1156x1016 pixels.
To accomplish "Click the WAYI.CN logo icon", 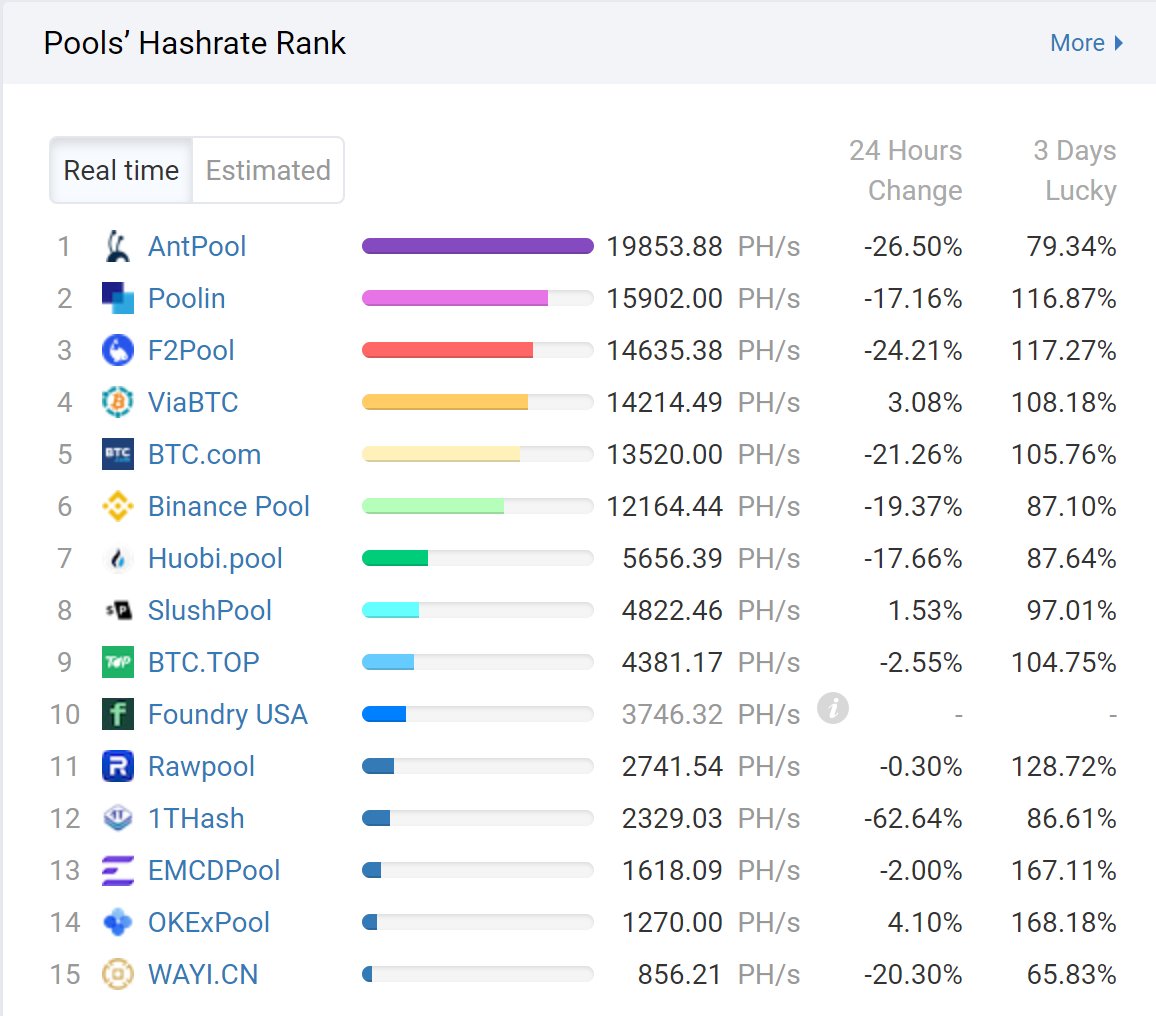I will tap(117, 974).
